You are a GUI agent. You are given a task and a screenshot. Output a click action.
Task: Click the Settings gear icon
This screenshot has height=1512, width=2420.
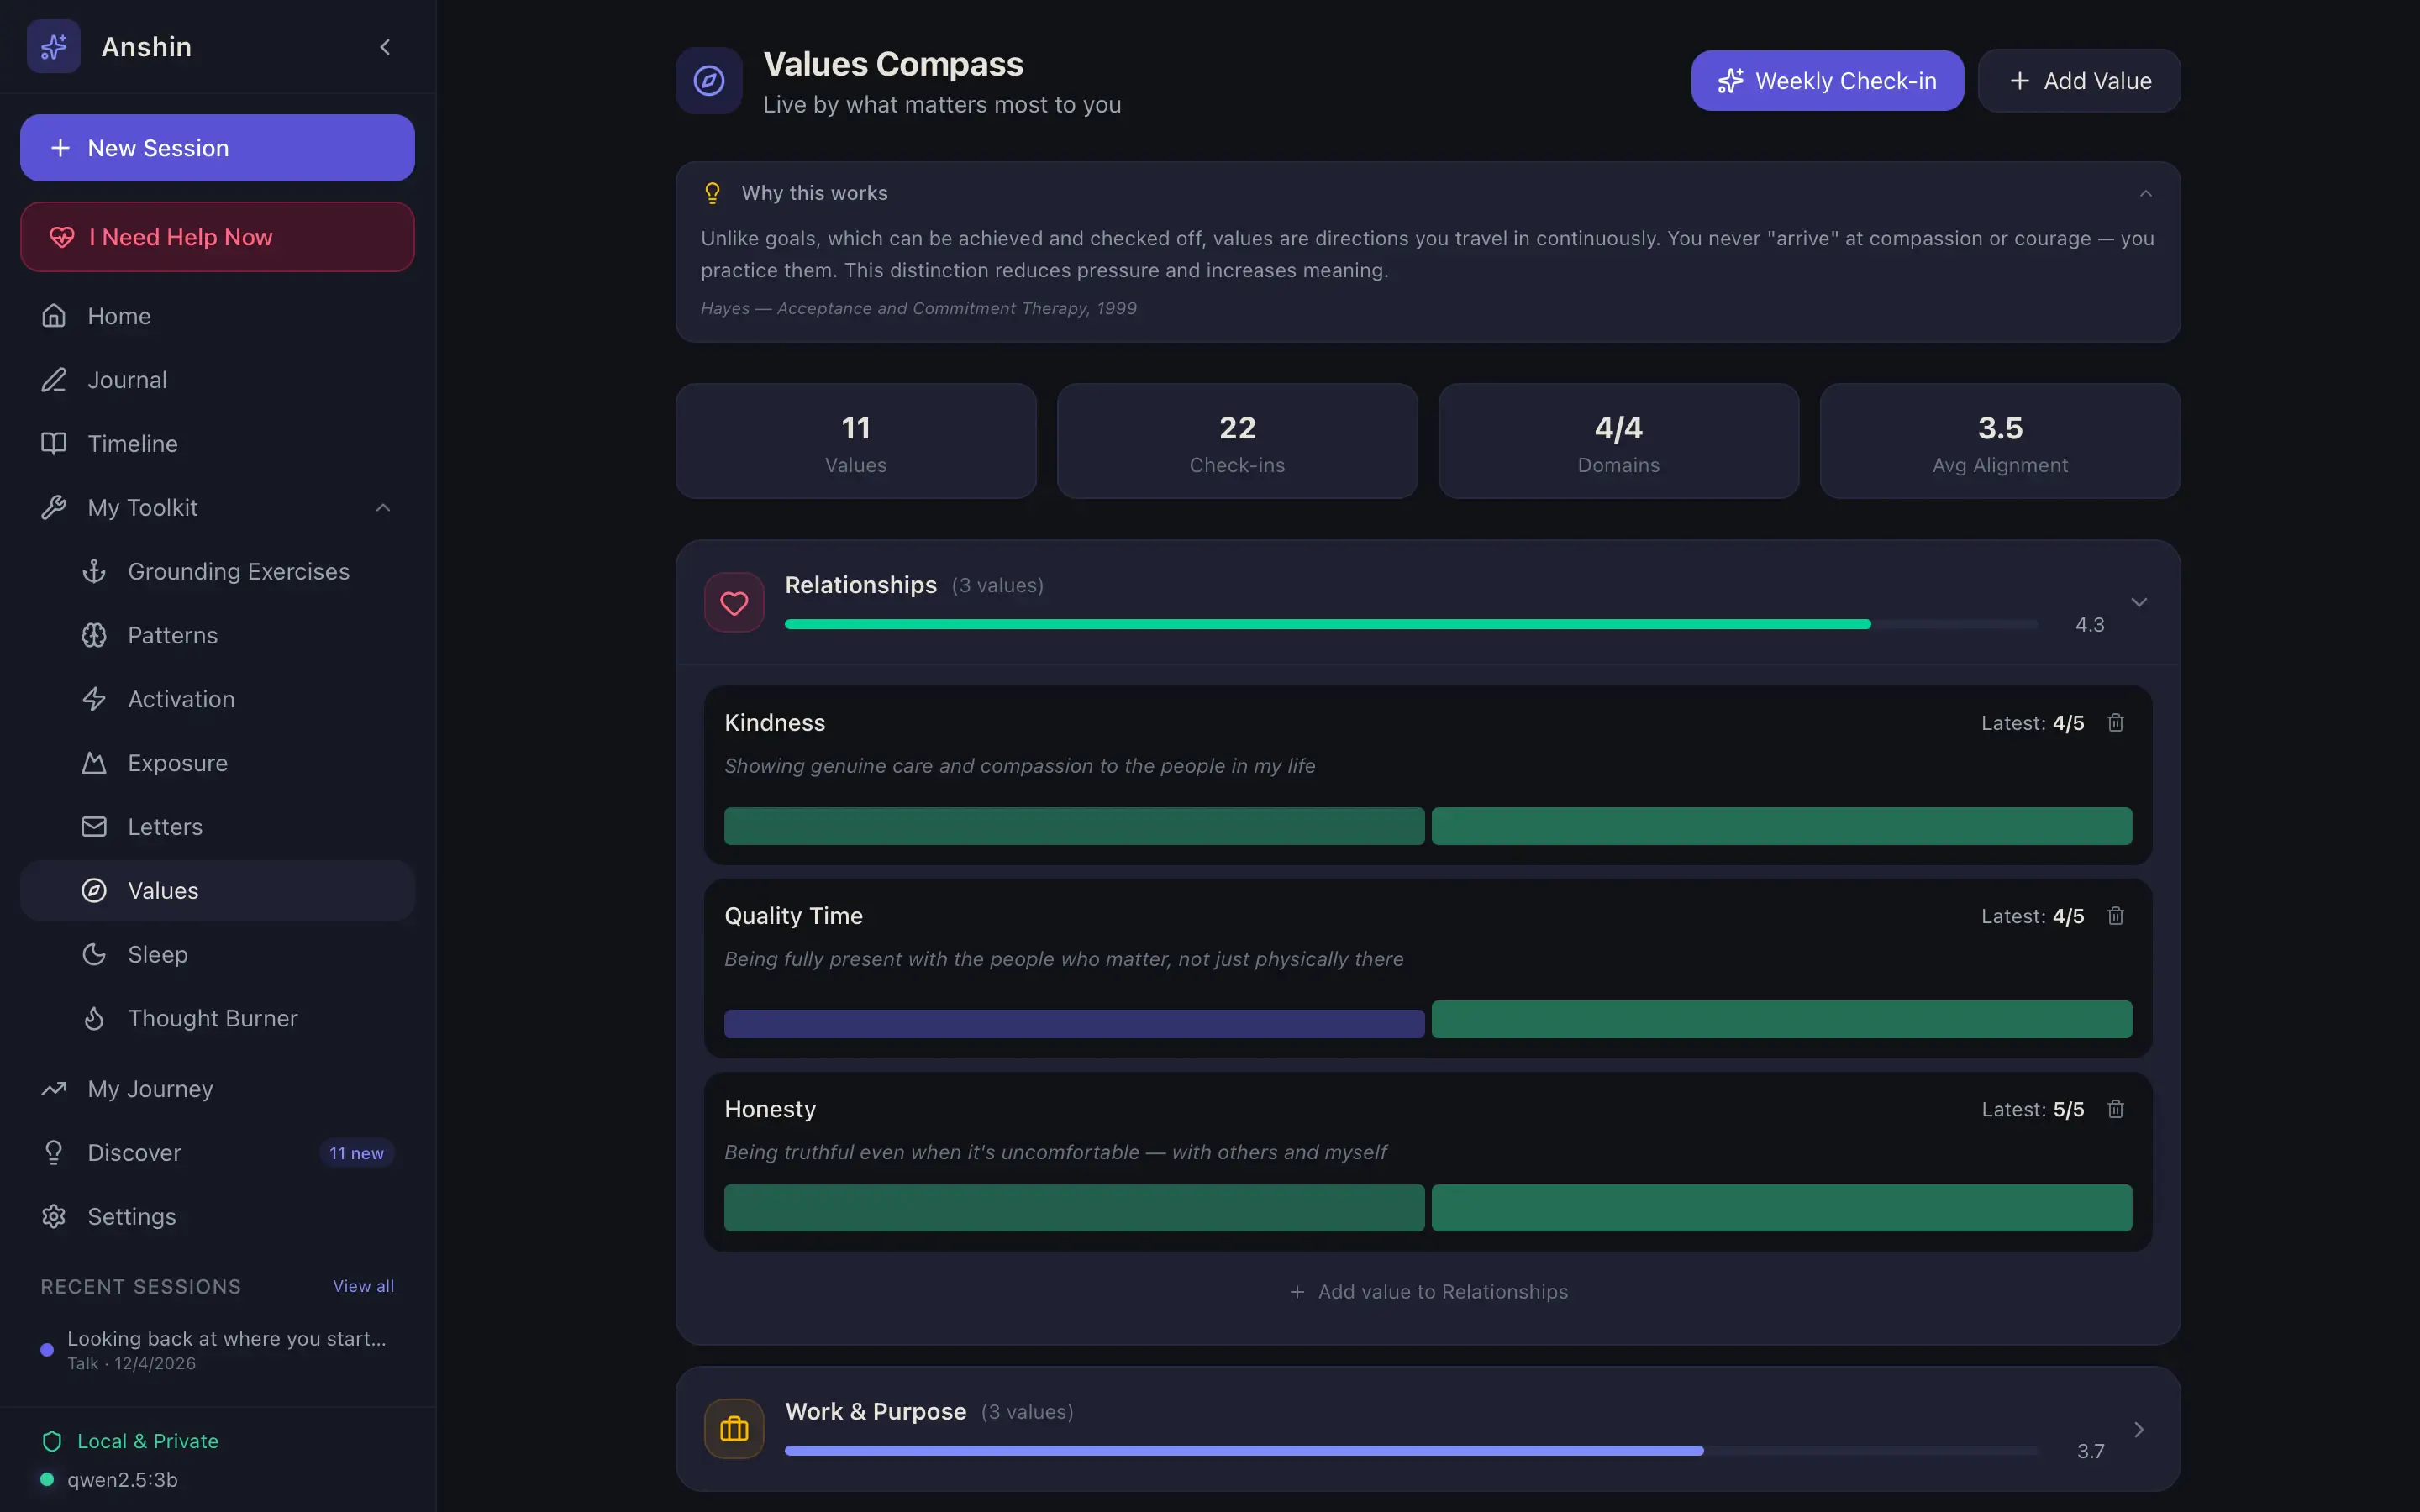click(x=54, y=1216)
